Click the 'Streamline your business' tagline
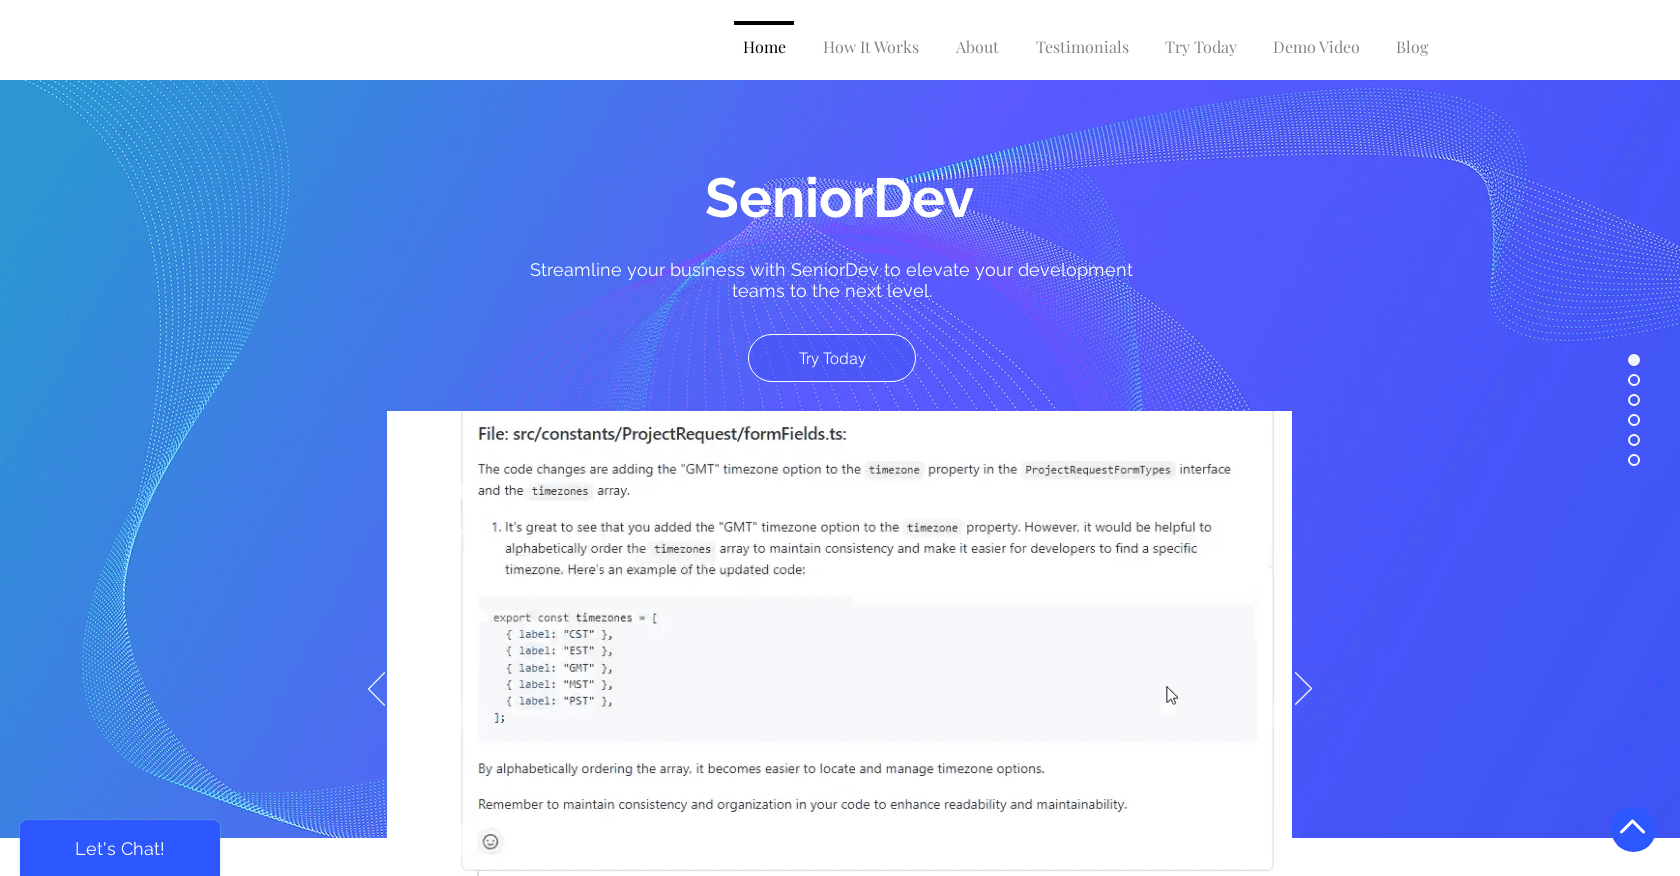 (x=831, y=280)
